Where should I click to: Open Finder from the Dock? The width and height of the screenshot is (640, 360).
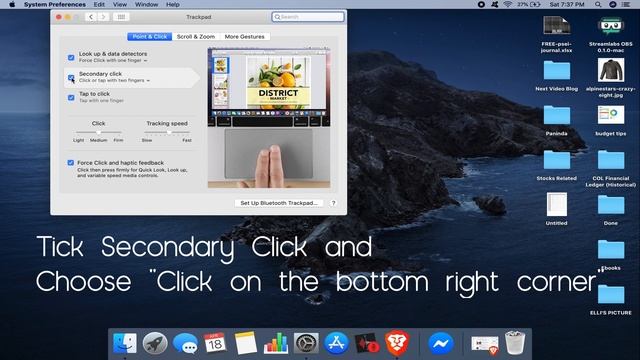pos(124,343)
